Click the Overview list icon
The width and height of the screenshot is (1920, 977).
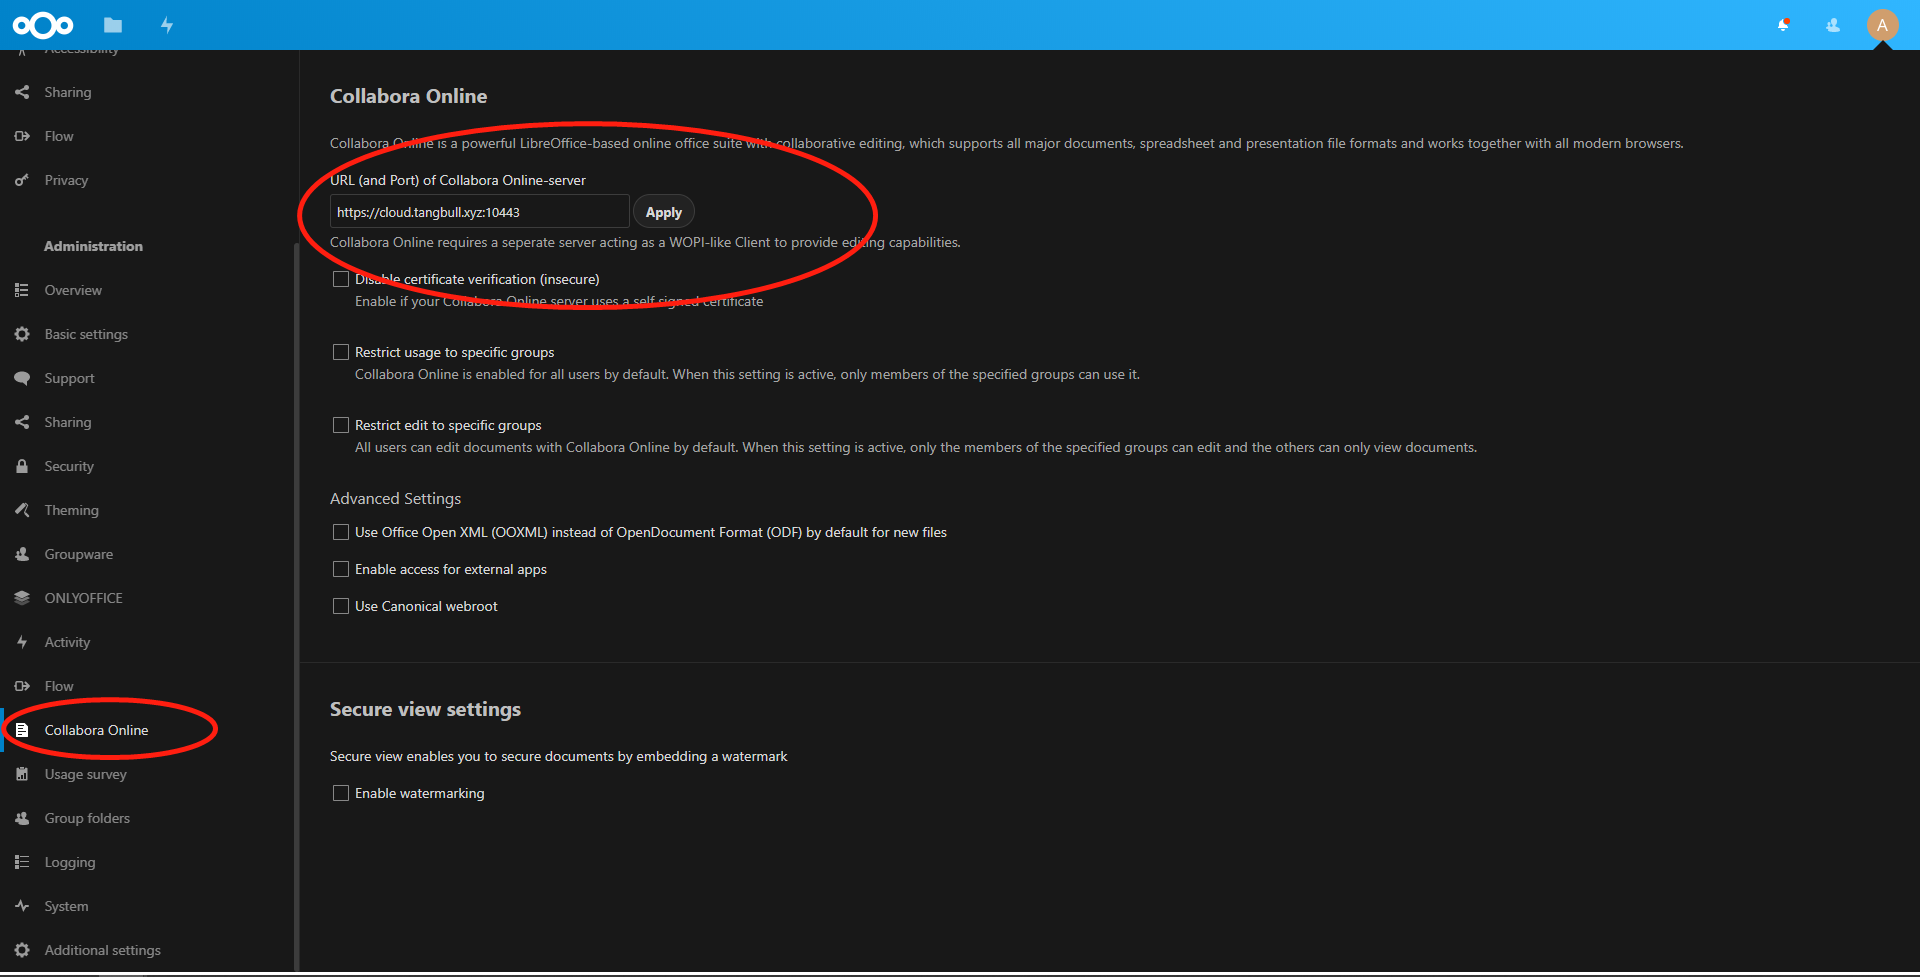[22, 290]
